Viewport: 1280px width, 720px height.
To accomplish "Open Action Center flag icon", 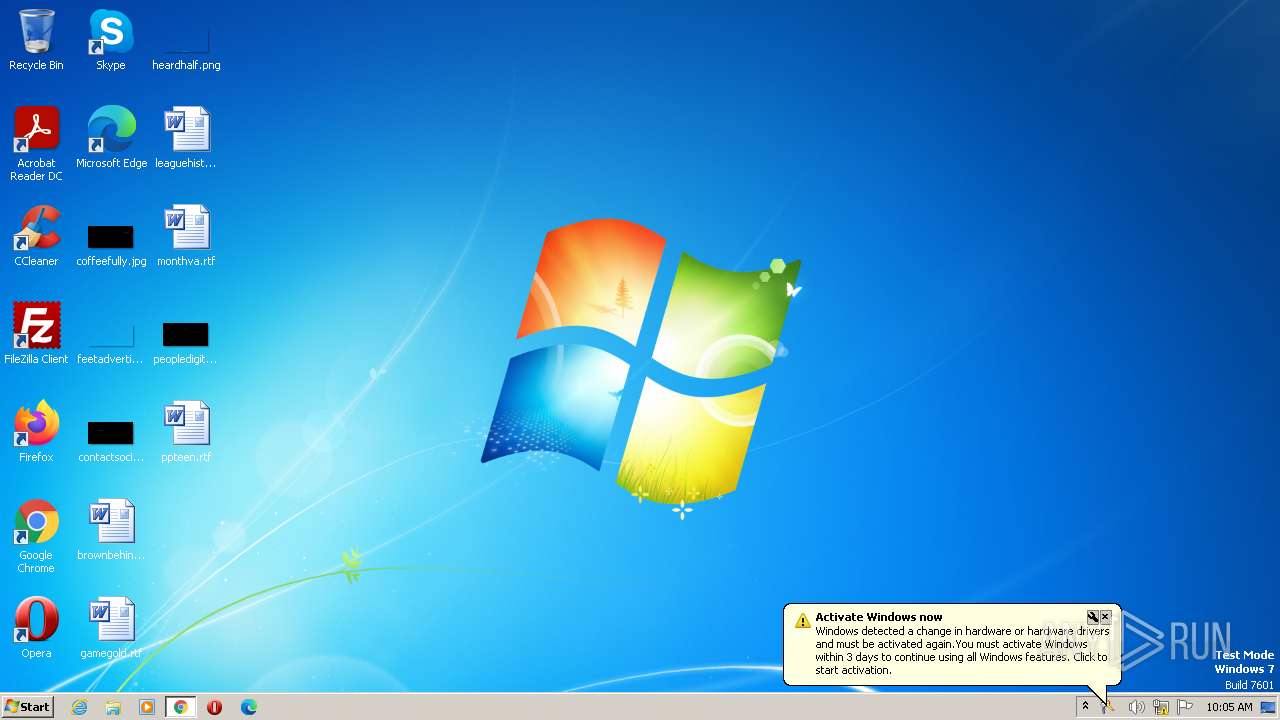I will pos(1185,707).
